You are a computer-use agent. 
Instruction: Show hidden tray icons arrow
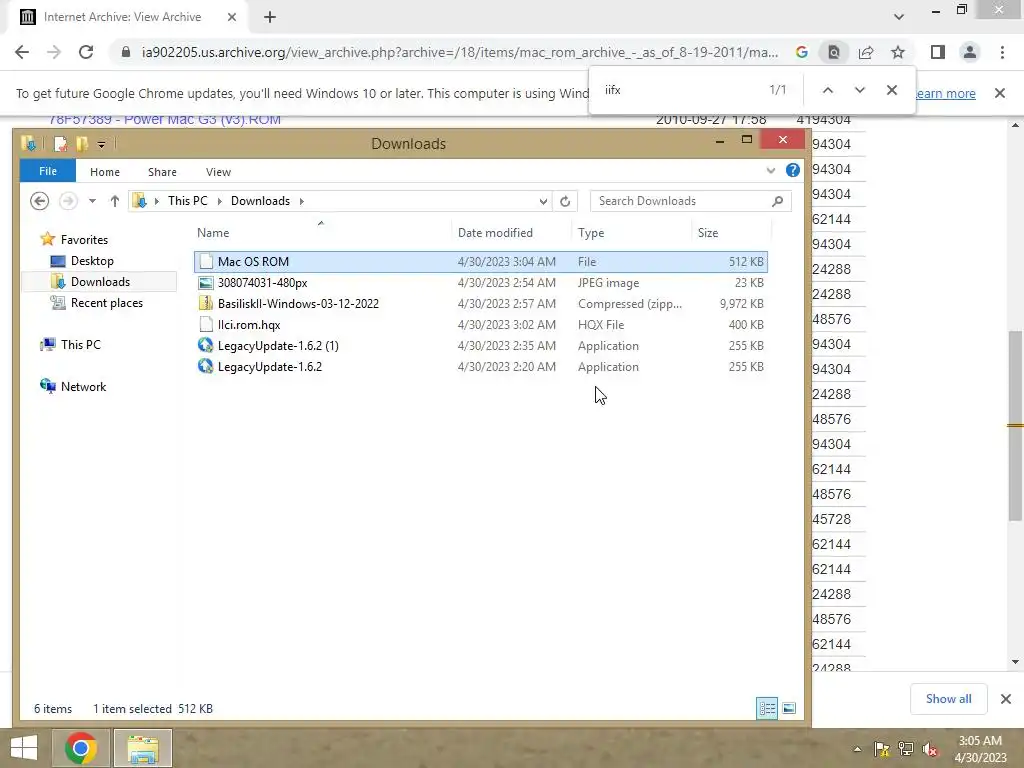[x=857, y=749]
